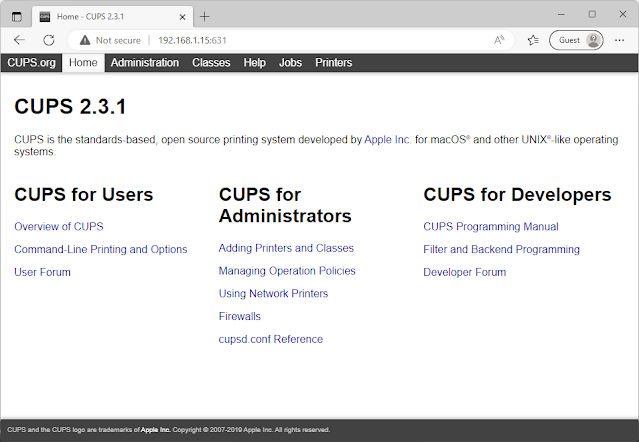Open Managing Operation Policies link

[x=287, y=271]
